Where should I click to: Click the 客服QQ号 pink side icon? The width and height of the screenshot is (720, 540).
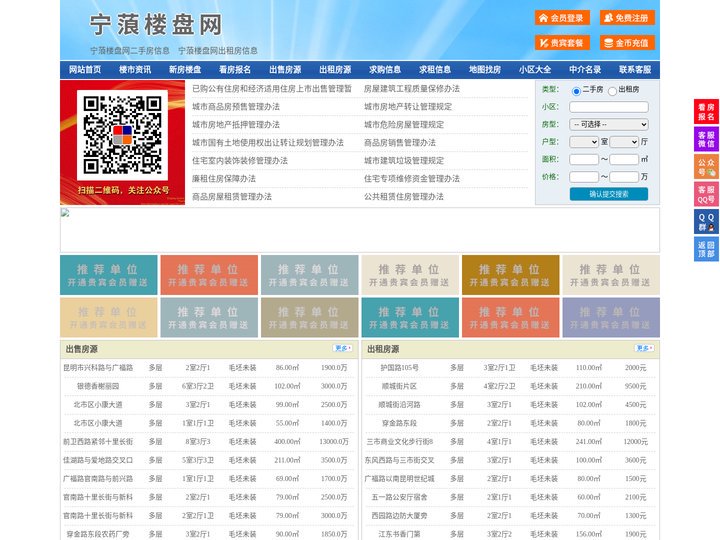coord(706,194)
